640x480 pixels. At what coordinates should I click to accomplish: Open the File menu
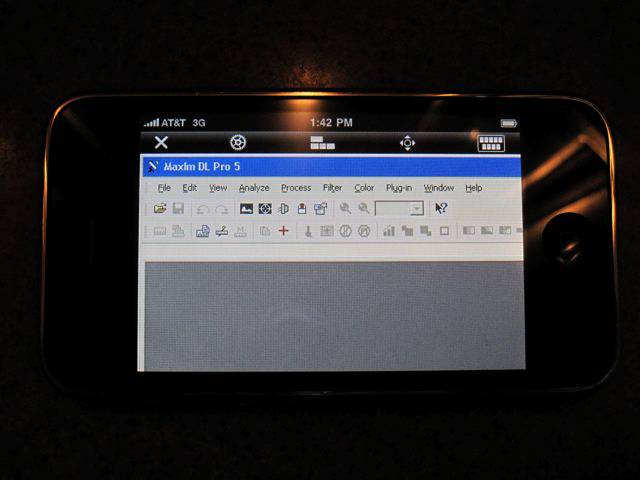pyautogui.click(x=164, y=188)
